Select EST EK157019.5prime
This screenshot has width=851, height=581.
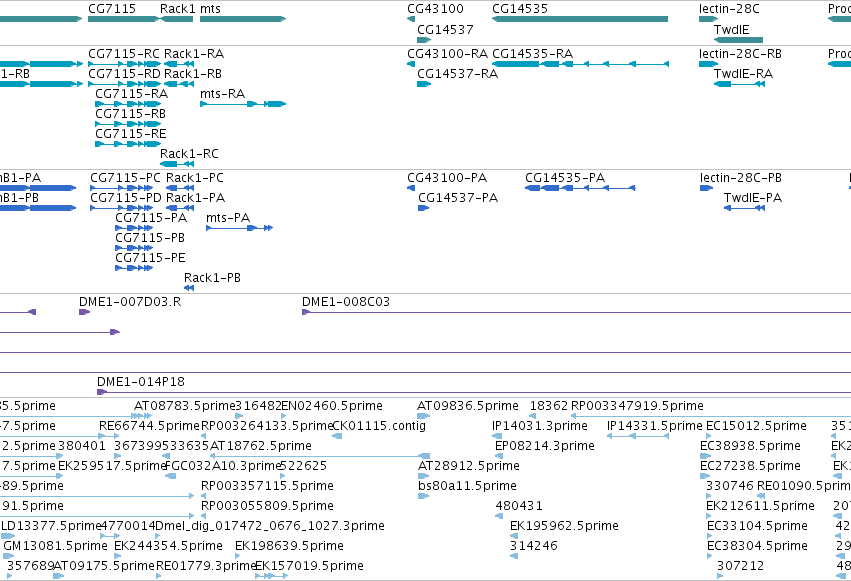309,566
